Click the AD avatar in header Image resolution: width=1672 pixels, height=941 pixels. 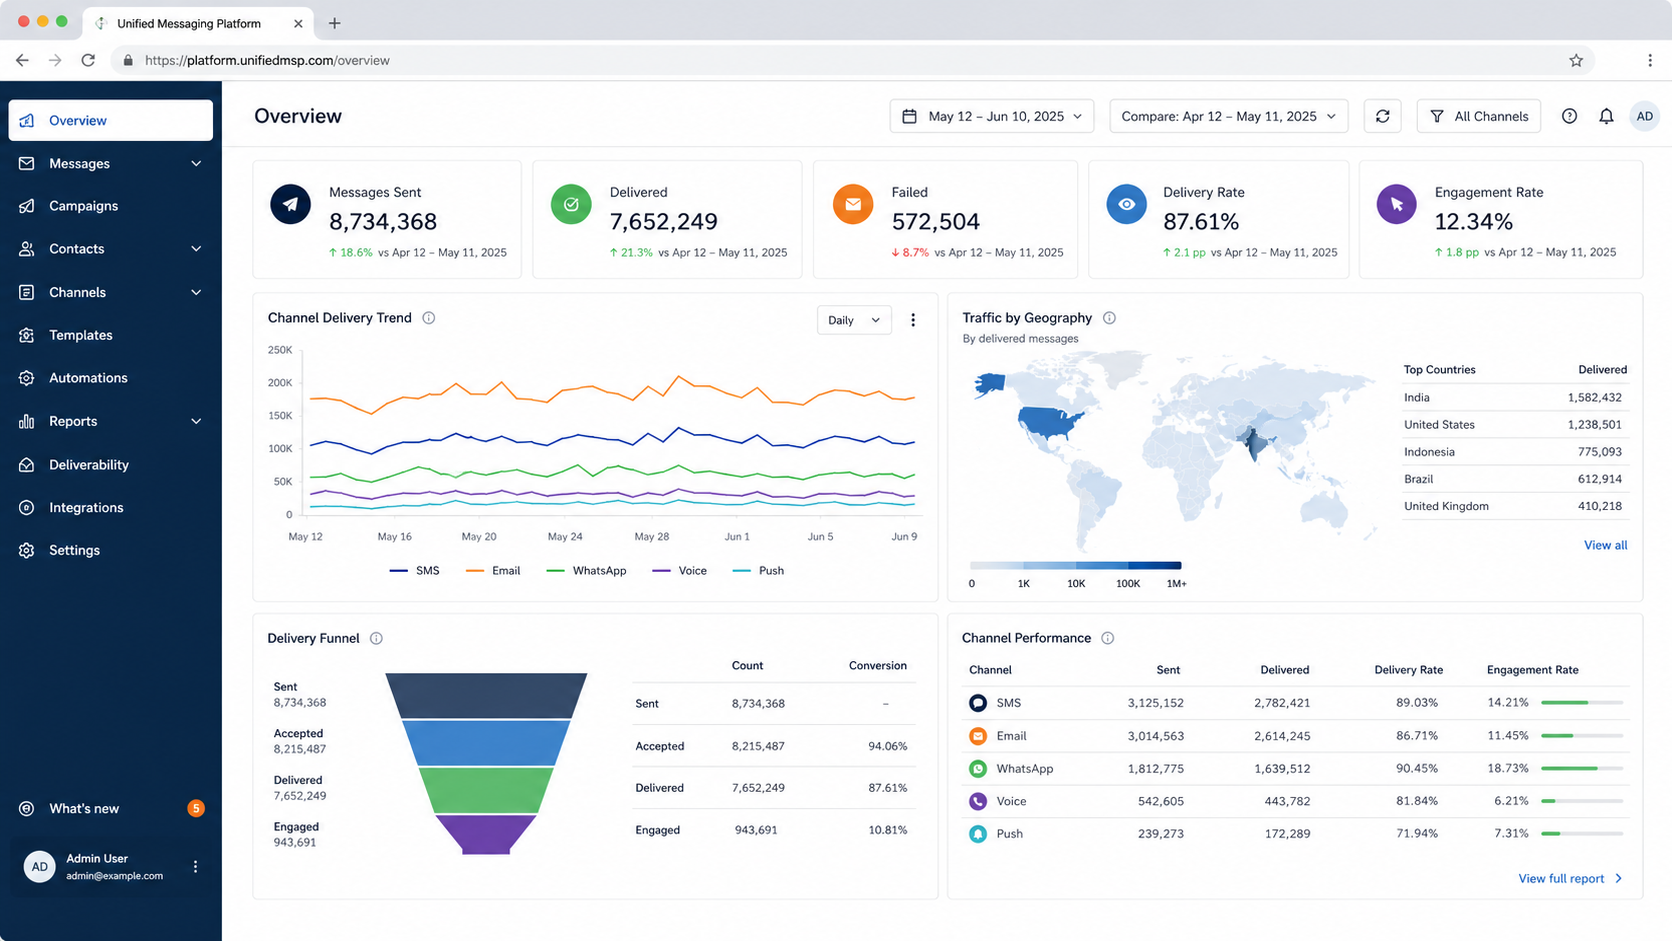point(1644,116)
